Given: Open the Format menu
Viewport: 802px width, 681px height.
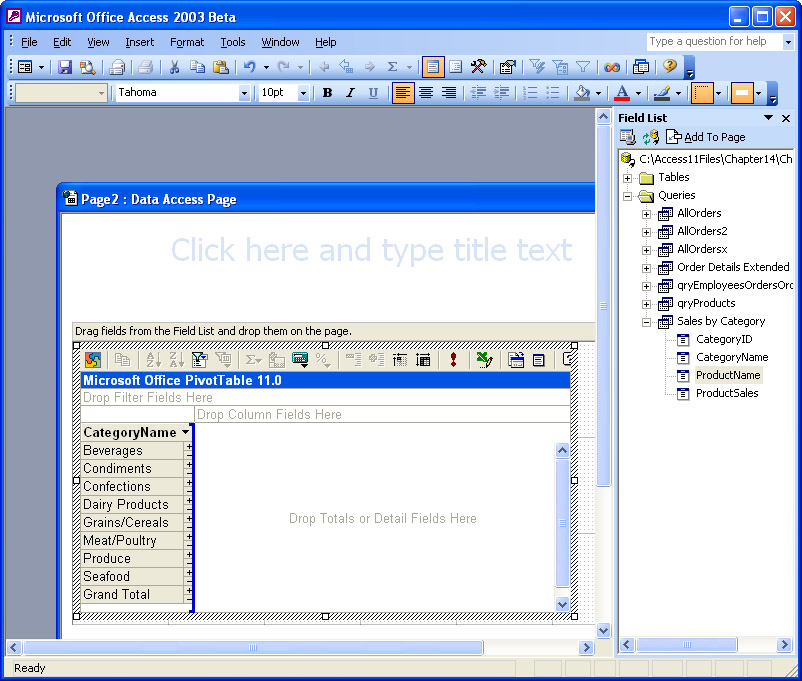Looking at the screenshot, I should (x=186, y=42).
